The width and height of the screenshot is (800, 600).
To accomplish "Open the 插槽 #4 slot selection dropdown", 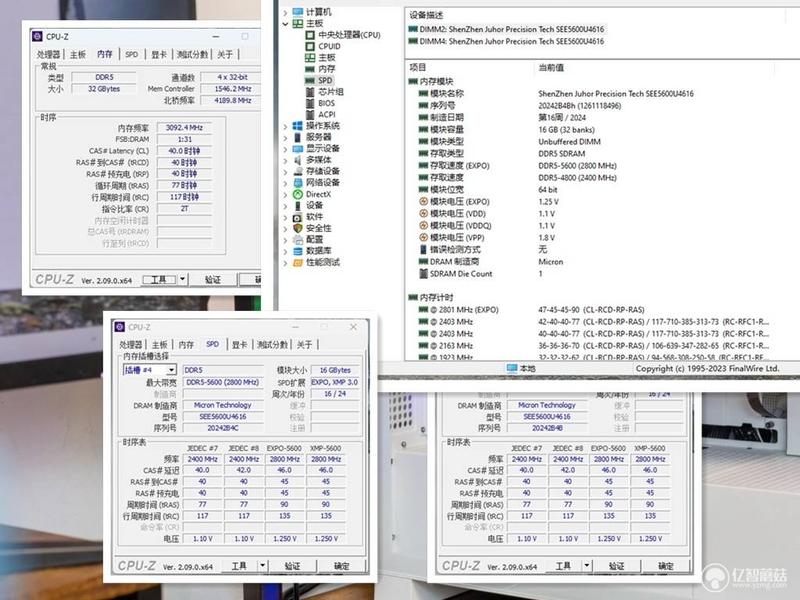I will tap(171, 370).
